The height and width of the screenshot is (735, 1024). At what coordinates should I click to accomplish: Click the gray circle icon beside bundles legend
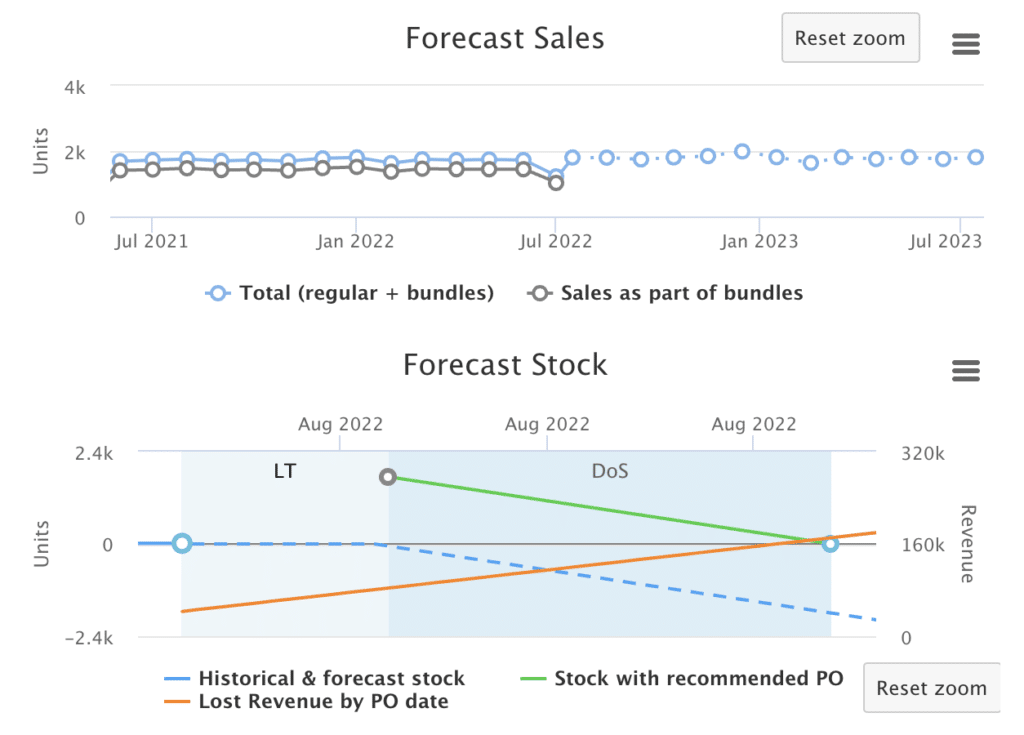click(540, 293)
